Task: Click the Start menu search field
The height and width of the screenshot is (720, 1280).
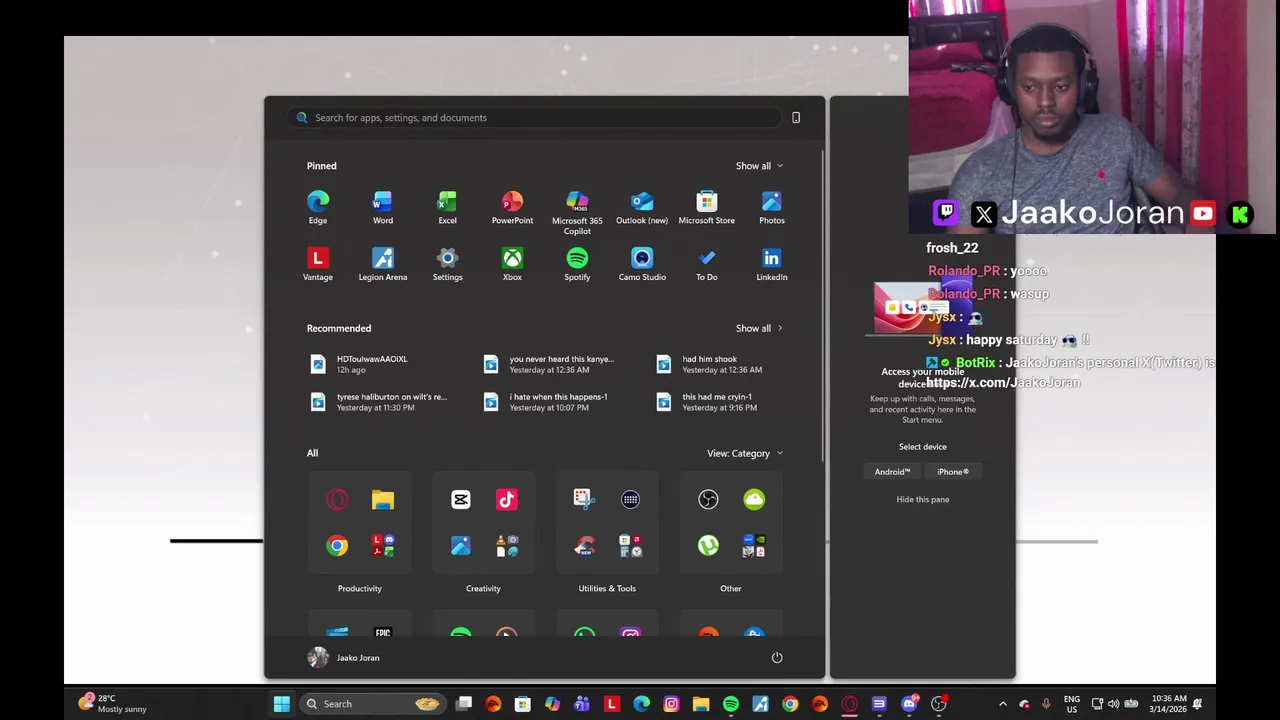Action: (532, 118)
